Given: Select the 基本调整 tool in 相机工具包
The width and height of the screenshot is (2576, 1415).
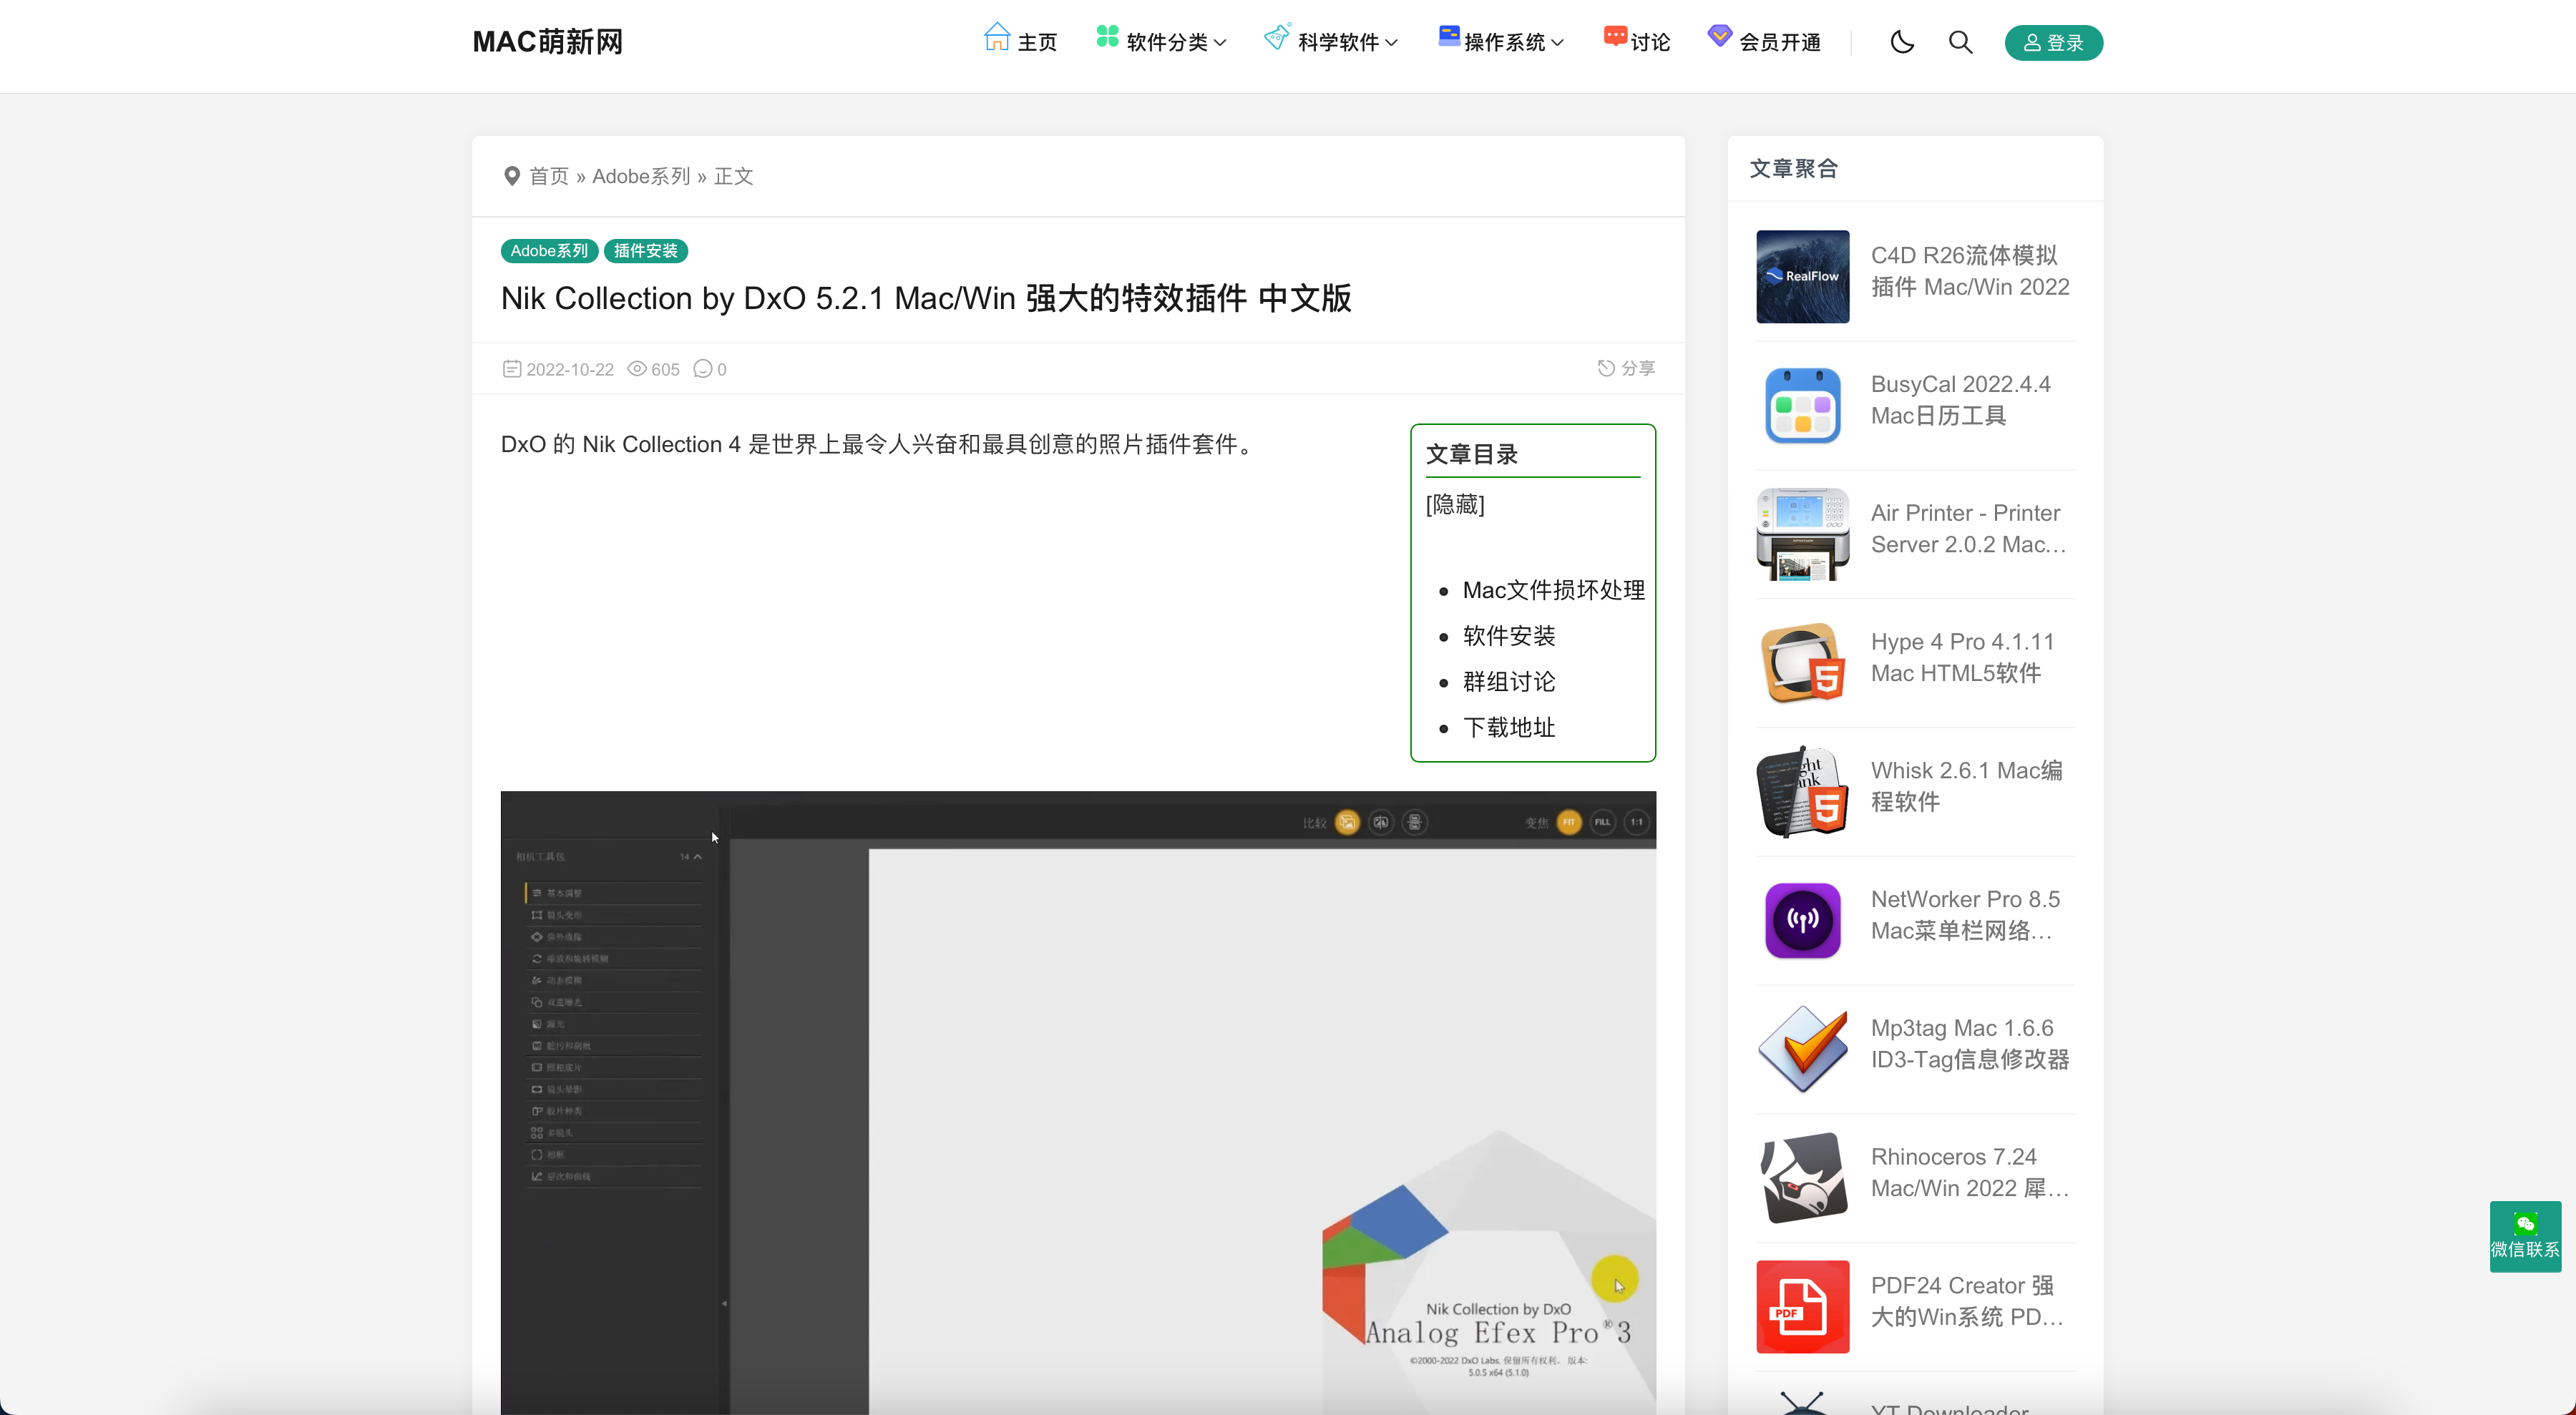Looking at the screenshot, I should tap(560, 894).
